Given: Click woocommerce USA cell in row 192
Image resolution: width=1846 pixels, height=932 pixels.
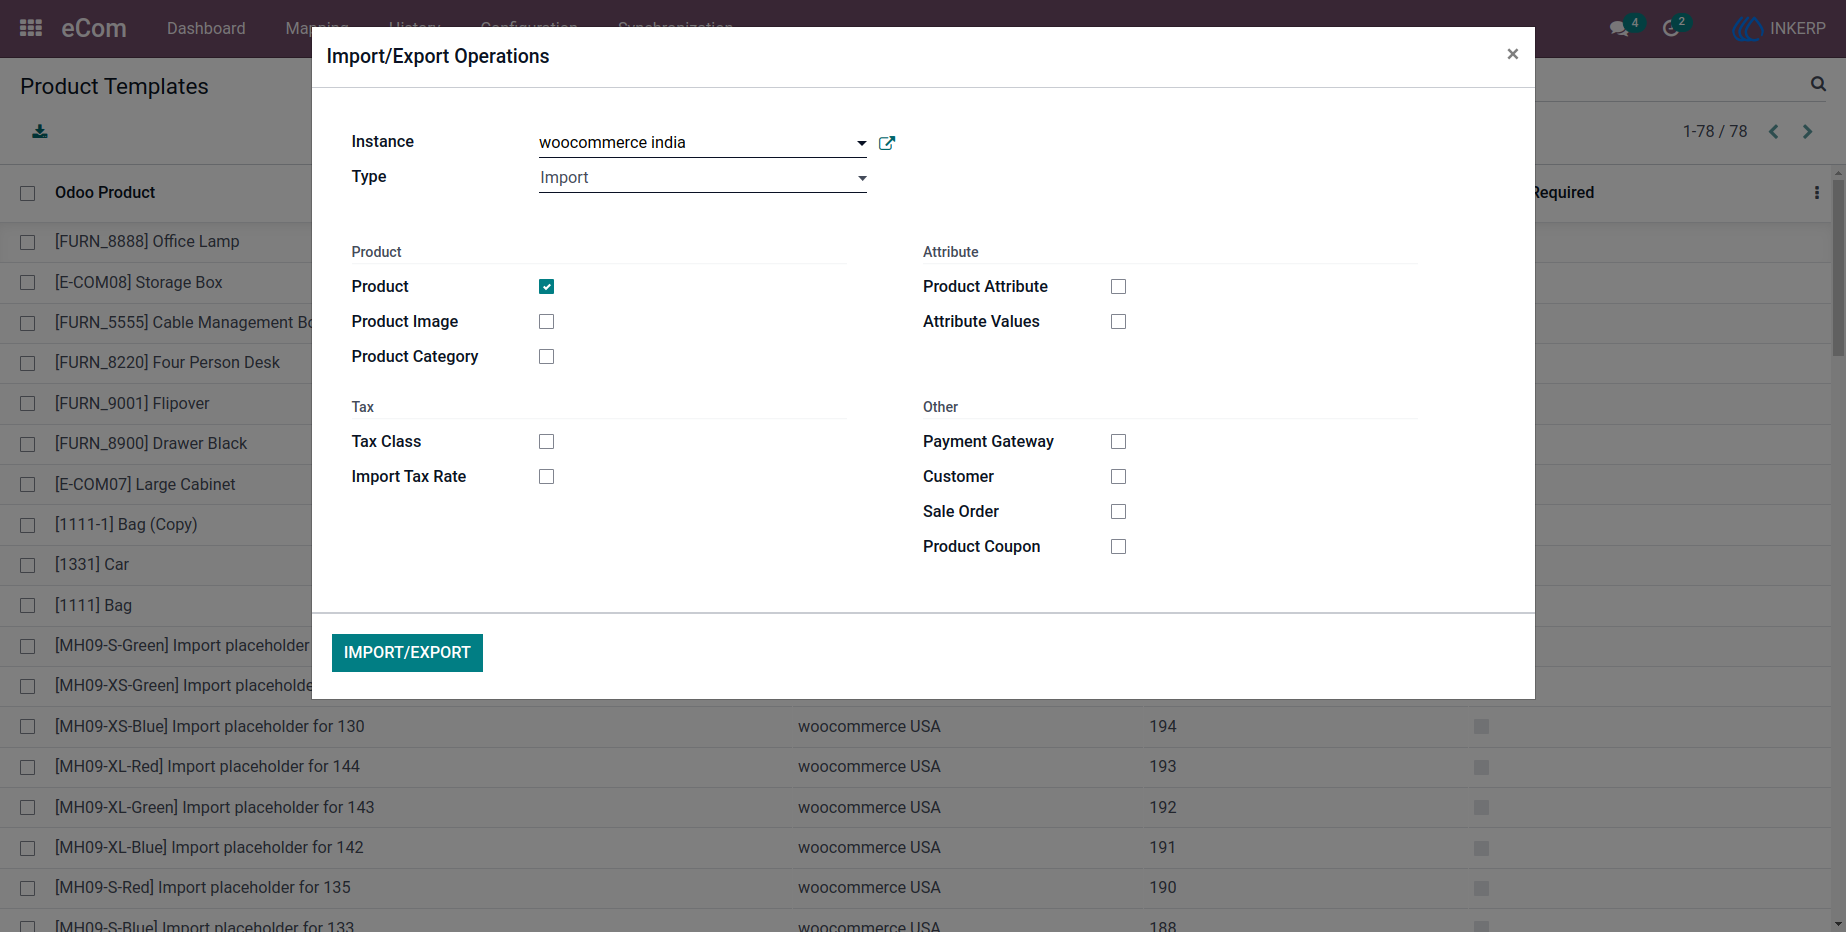Looking at the screenshot, I should pos(869,807).
